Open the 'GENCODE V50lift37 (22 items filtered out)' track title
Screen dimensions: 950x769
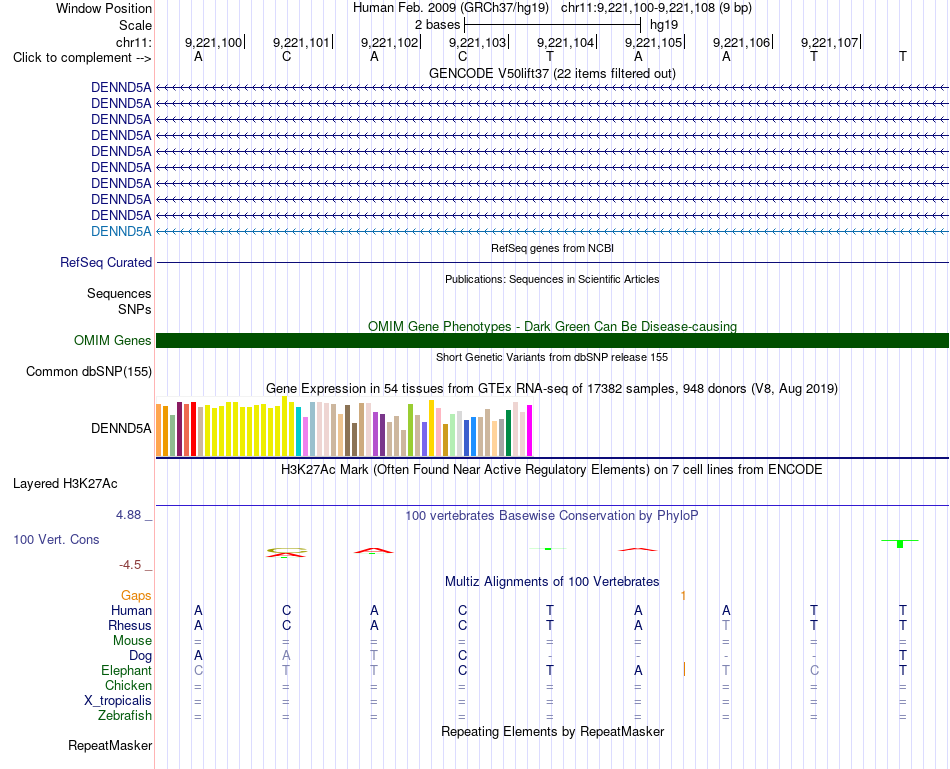click(x=552, y=73)
